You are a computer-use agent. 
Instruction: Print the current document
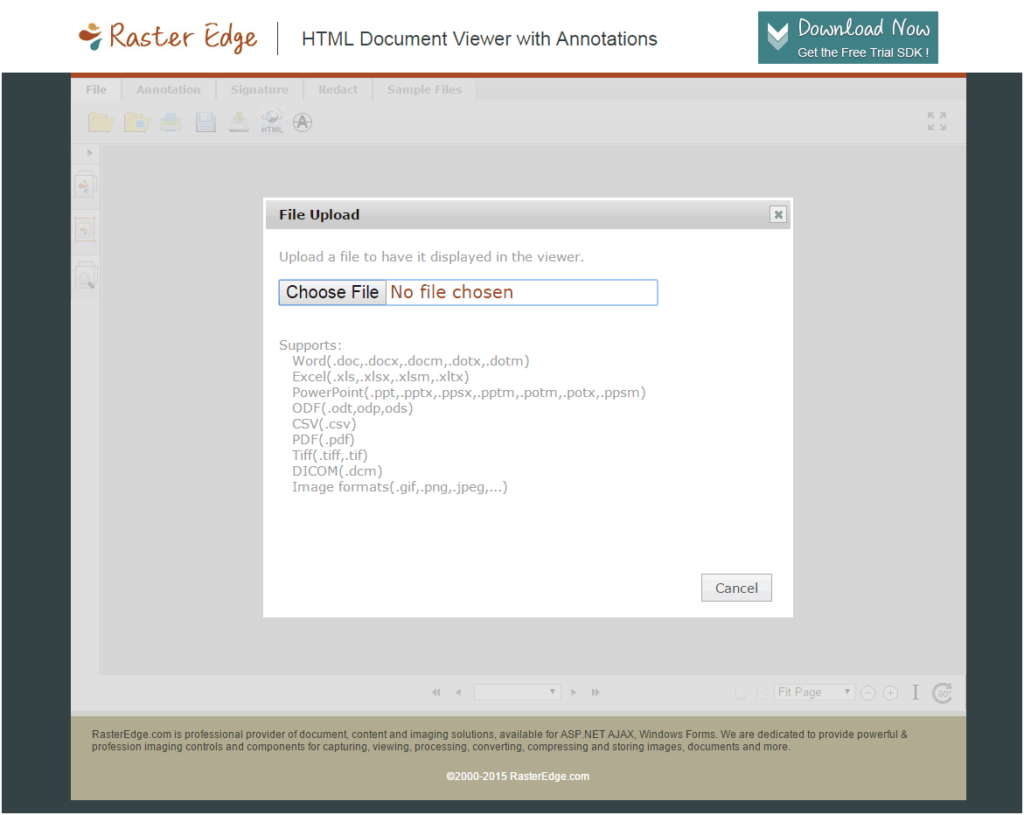coord(170,121)
